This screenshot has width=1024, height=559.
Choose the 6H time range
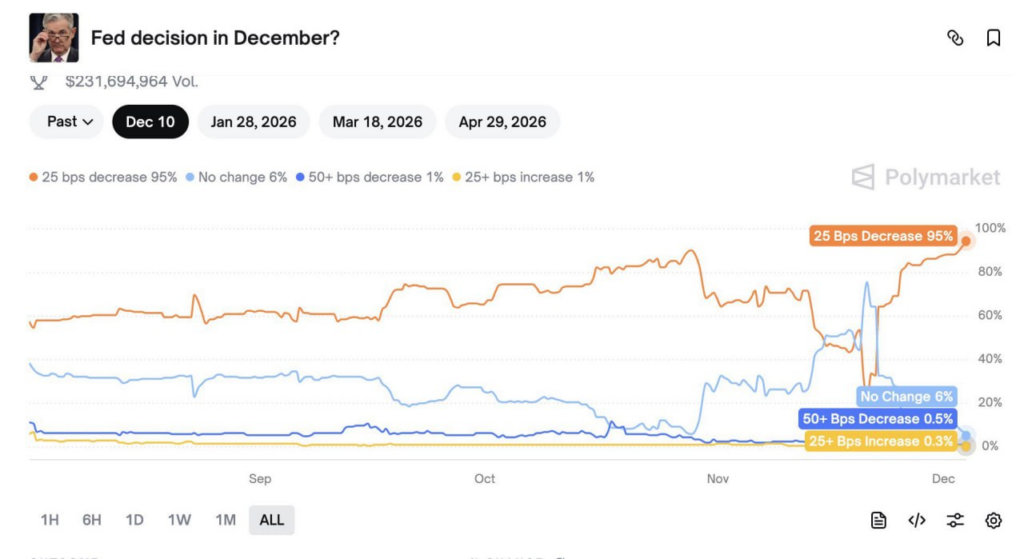(x=92, y=520)
